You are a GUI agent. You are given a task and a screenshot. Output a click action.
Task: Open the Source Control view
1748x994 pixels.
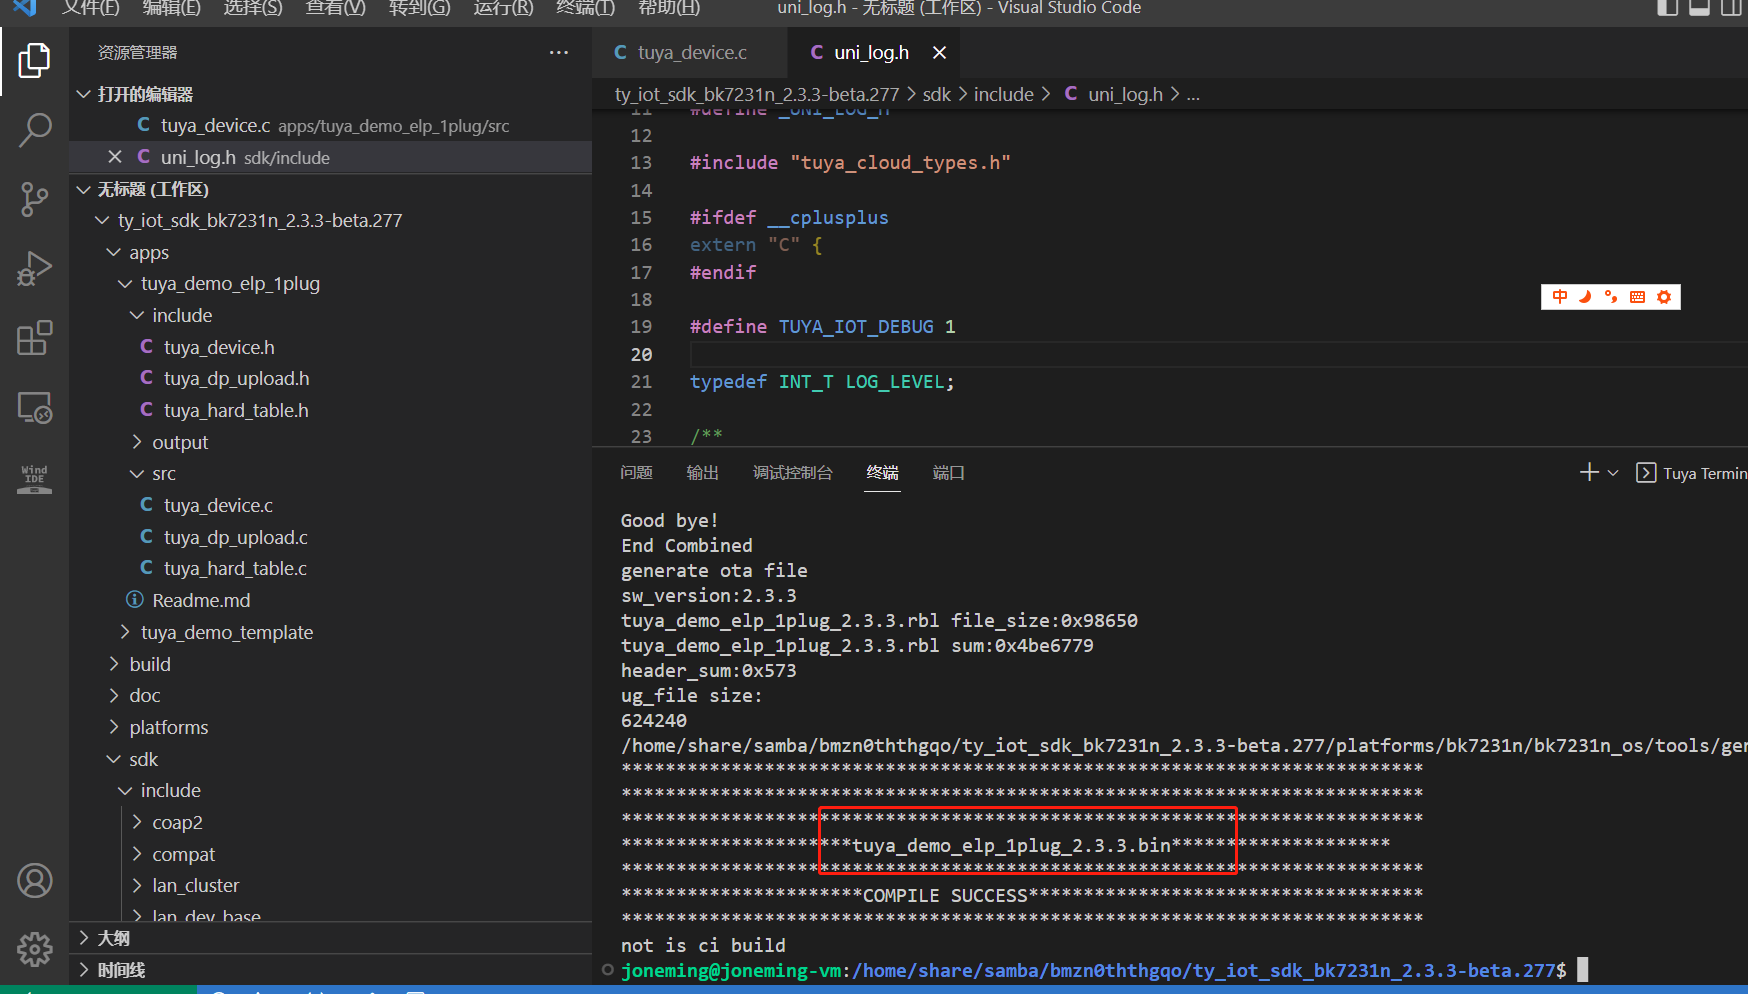tap(34, 199)
